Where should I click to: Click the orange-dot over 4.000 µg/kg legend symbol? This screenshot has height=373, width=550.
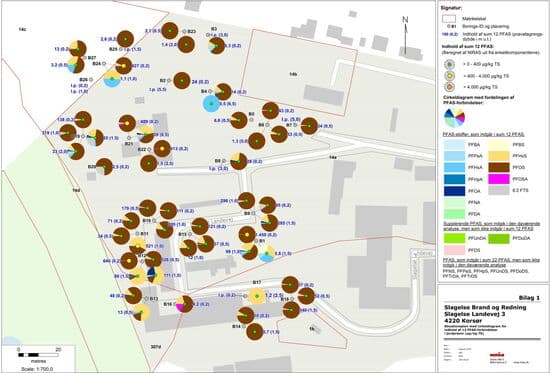click(450, 87)
